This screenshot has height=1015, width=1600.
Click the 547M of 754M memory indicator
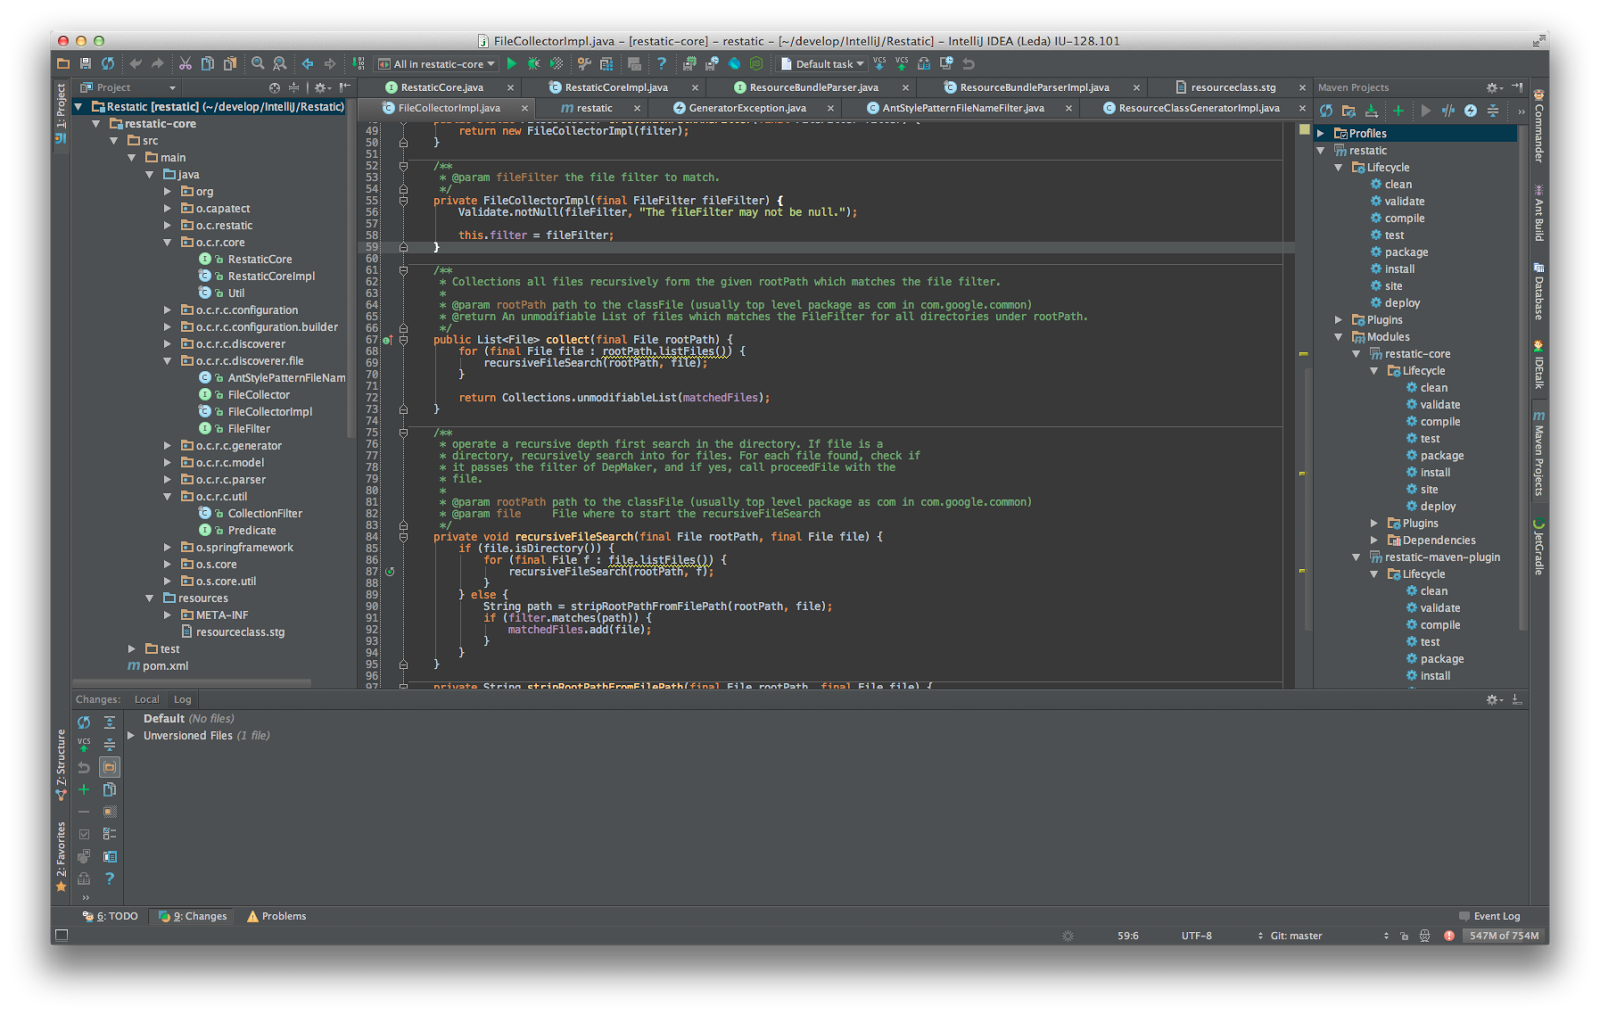[x=1504, y=935]
